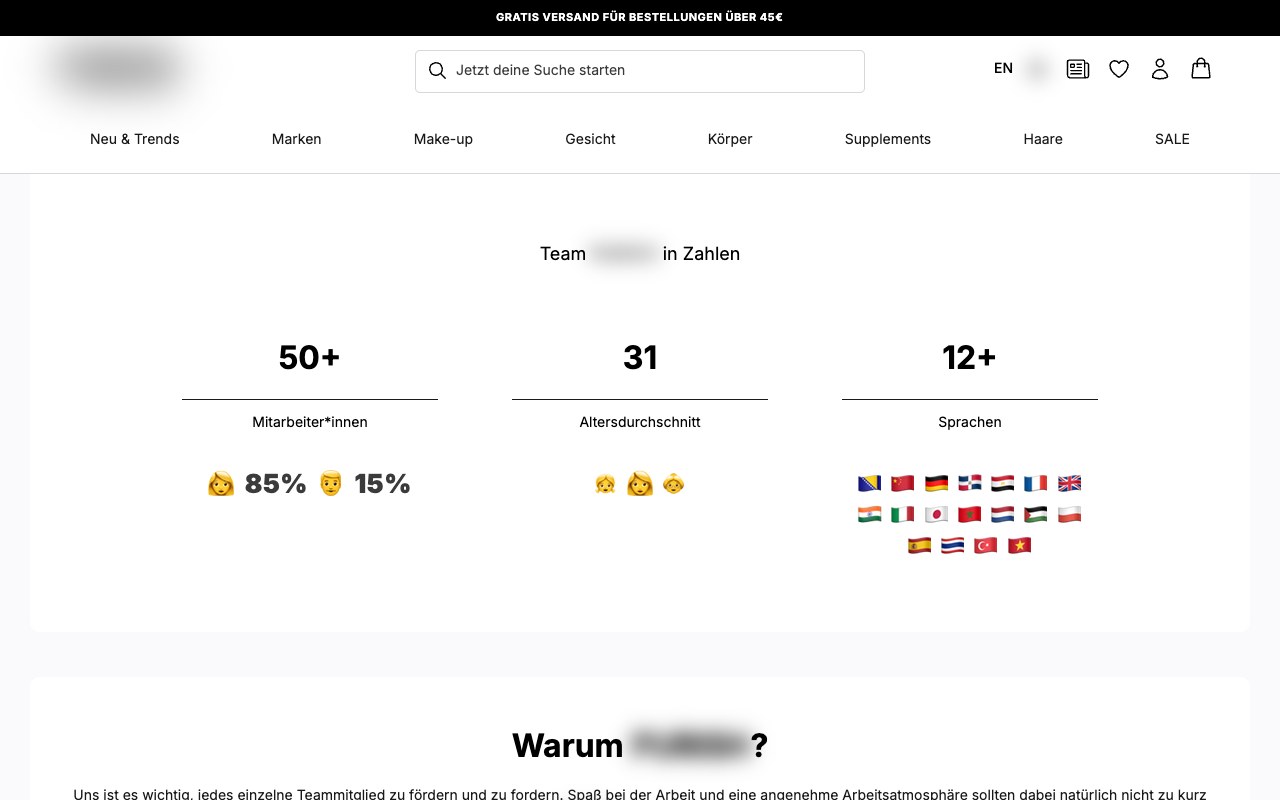Go to the SALE page
Screen dimensions: 1280x800
pyautogui.click(x=1172, y=139)
